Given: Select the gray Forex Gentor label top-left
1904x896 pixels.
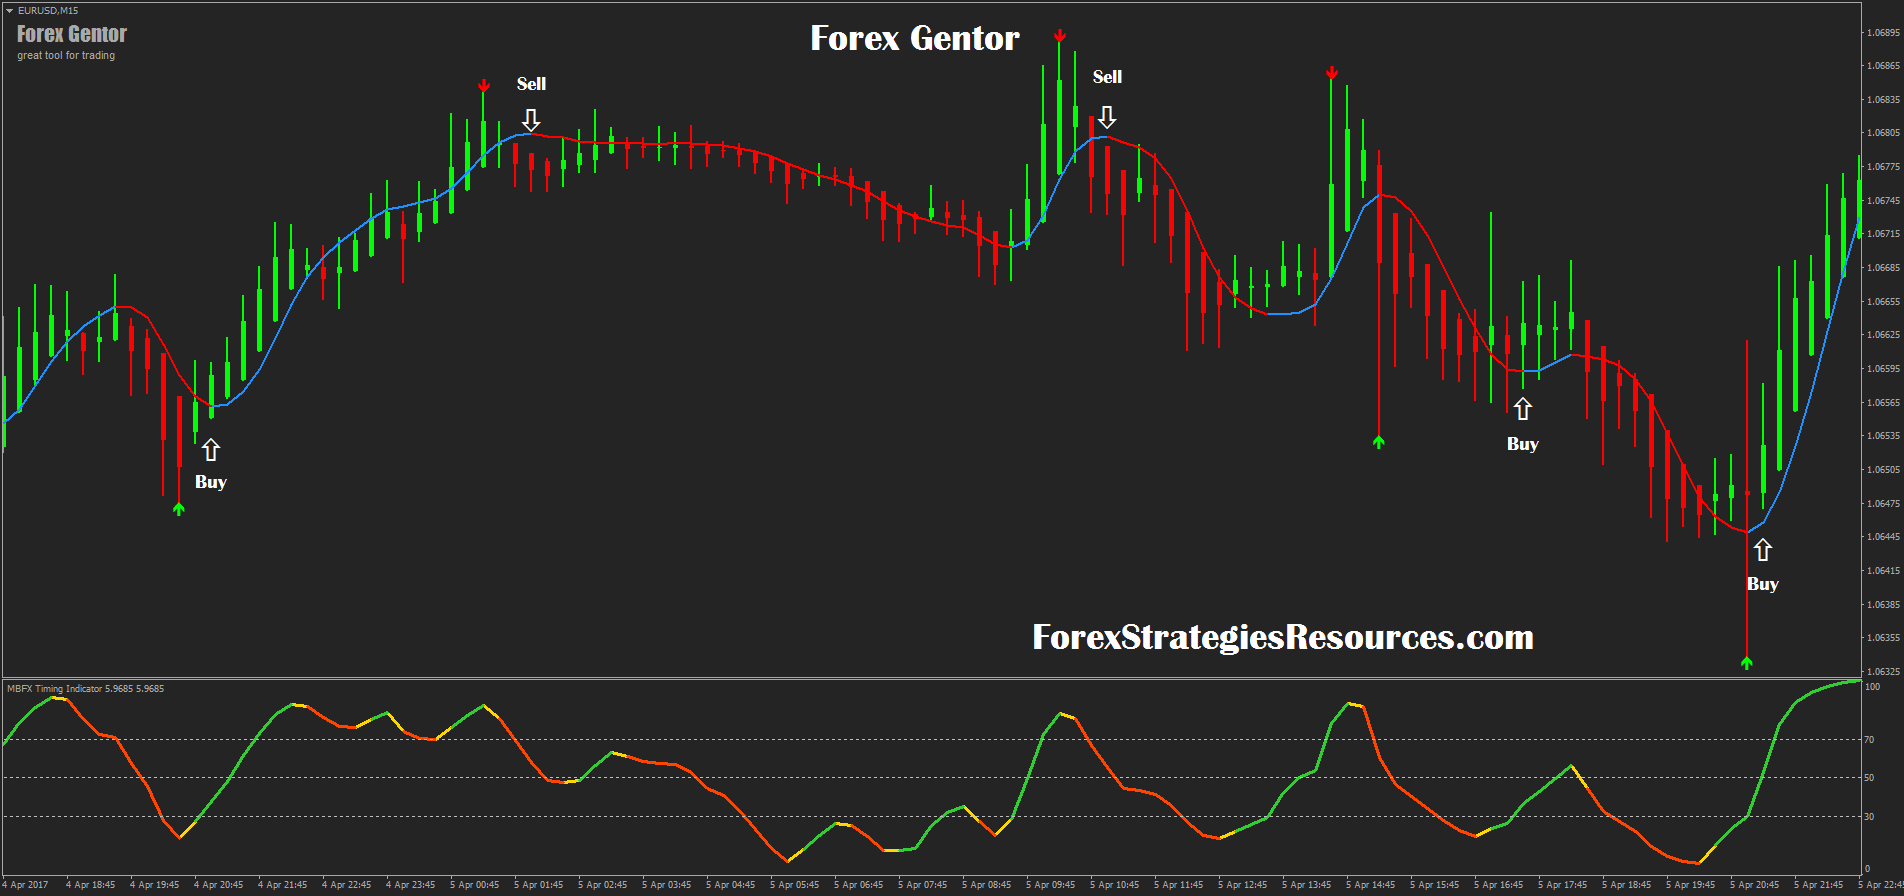Looking at the screenshot, I should [x=72, y=35].
